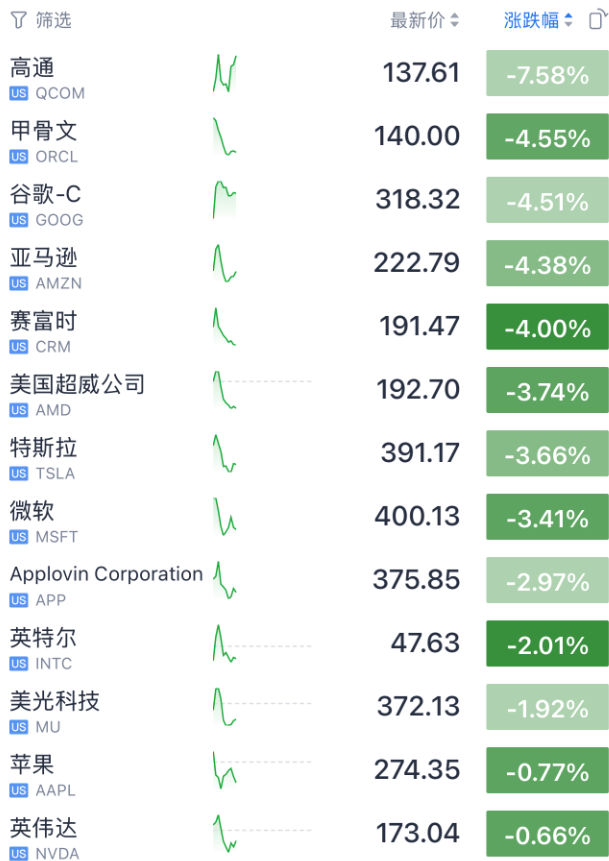
Task: Tap the -4.00% badge for 赛富时
Action: (x=546, y=326)
